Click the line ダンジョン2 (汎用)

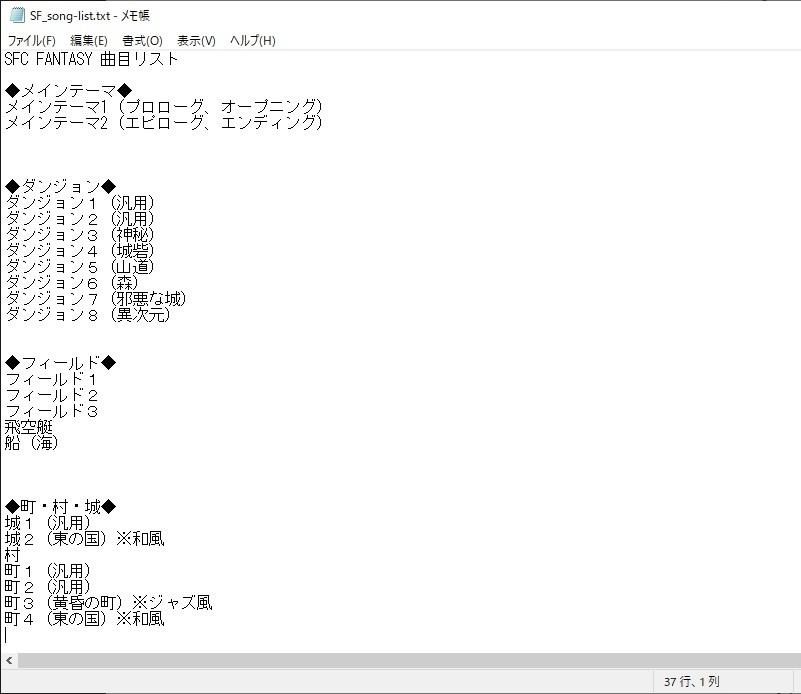pyautogui.click(x=79, y=219)
